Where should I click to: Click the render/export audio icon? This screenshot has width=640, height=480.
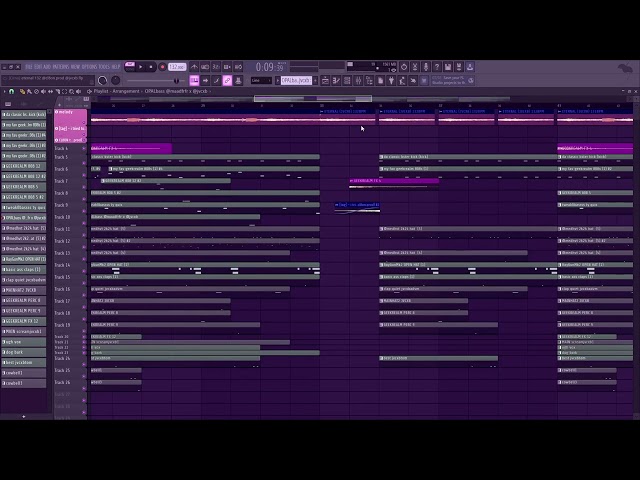pos(459,67)
